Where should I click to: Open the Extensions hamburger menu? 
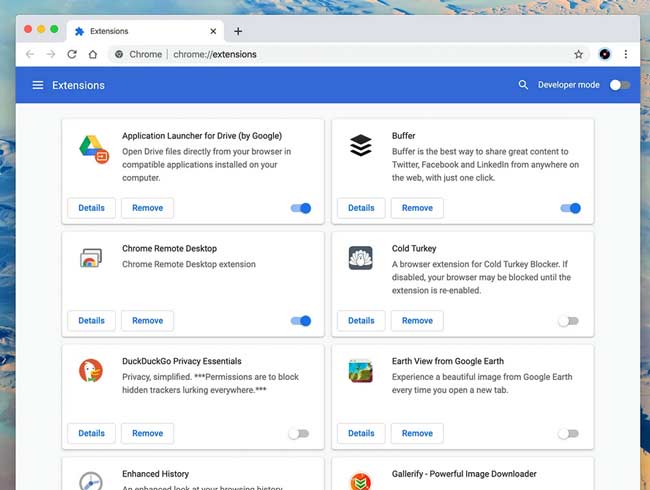pyautogui.click(x=38, y=85)
